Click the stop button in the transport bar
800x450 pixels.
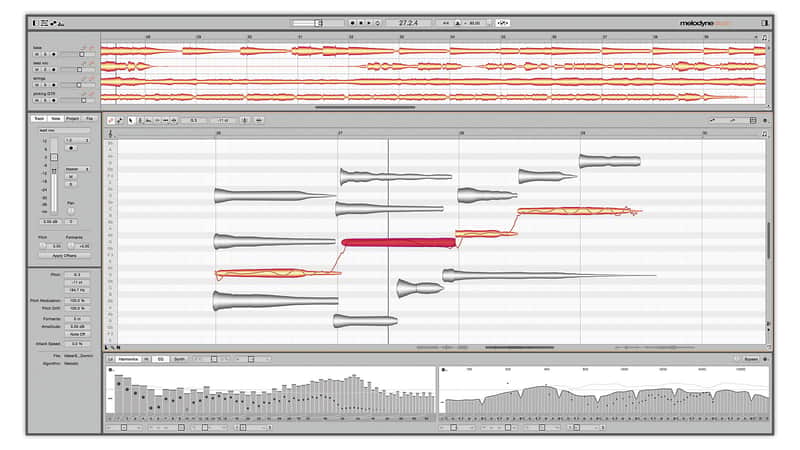[x=361, y=23]
